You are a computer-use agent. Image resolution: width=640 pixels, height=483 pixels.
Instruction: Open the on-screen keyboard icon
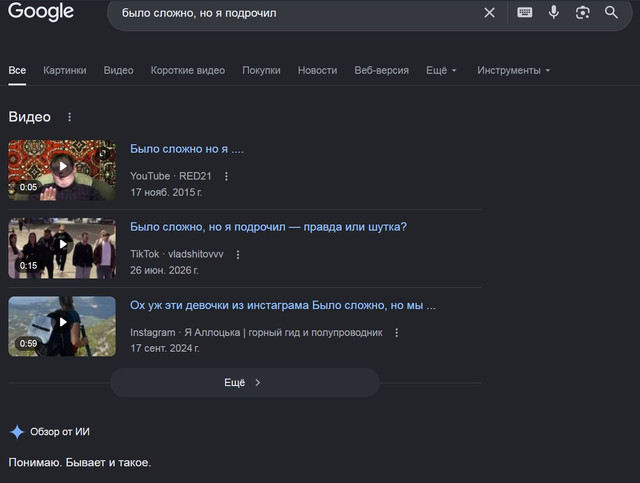[524, 13]
